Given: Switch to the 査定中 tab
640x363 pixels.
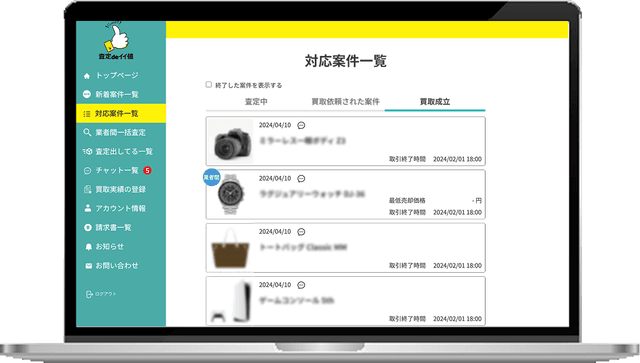Looking at the screenshot, I should click(256, 102).
